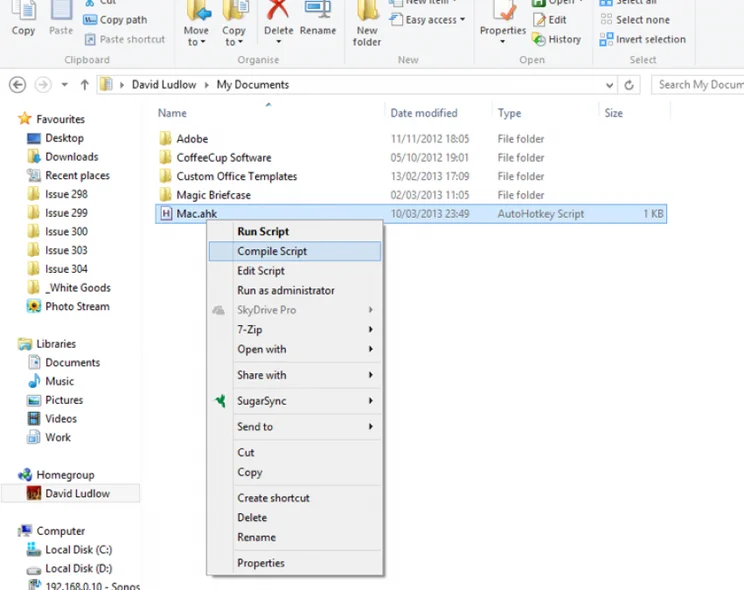744x590 pixels.
Task: Open the Music library
Action: click(51, 381)
